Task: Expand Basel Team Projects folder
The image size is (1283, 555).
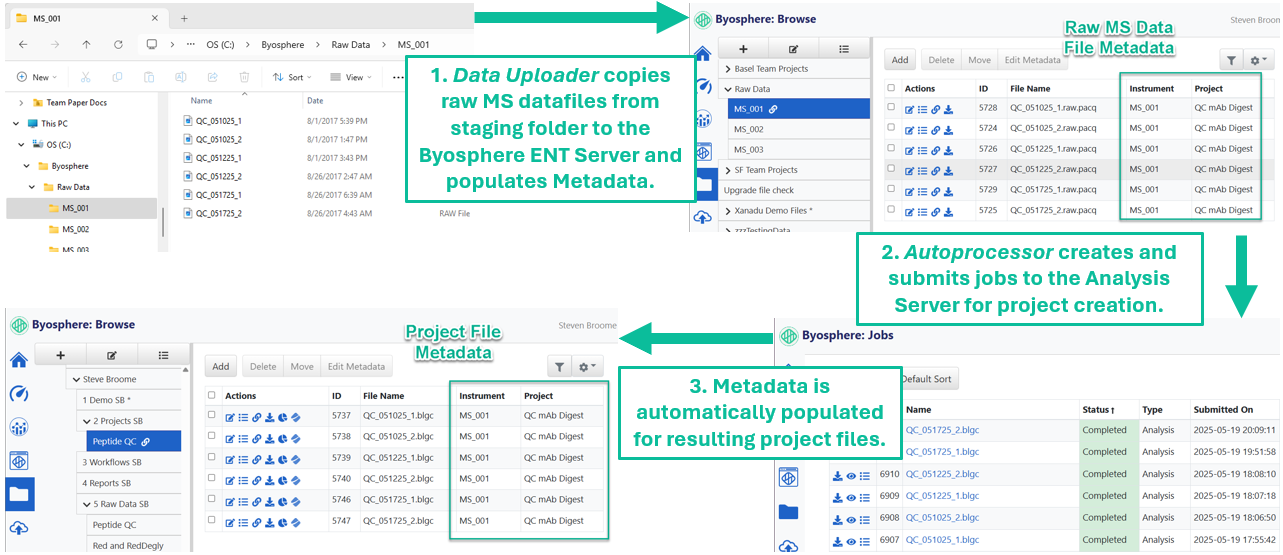Action: tap(728, 69)
